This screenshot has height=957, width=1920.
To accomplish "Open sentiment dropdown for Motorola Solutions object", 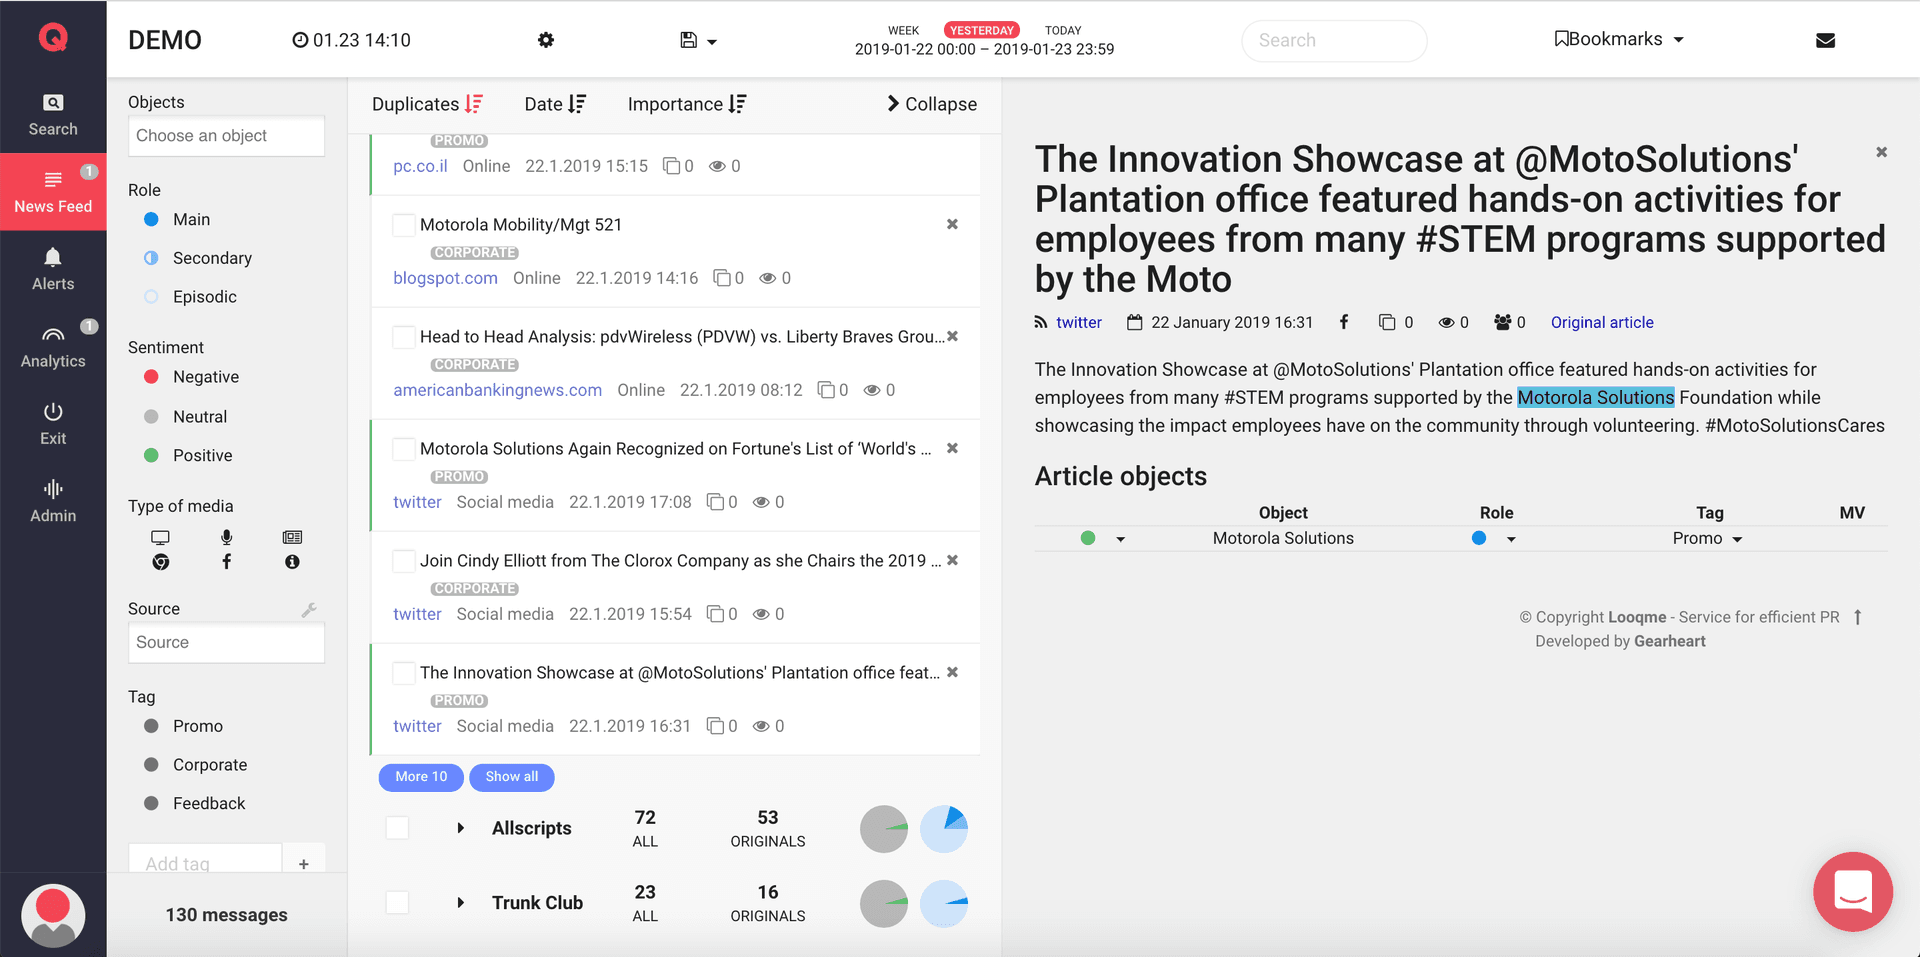I will coord(1103,538).
